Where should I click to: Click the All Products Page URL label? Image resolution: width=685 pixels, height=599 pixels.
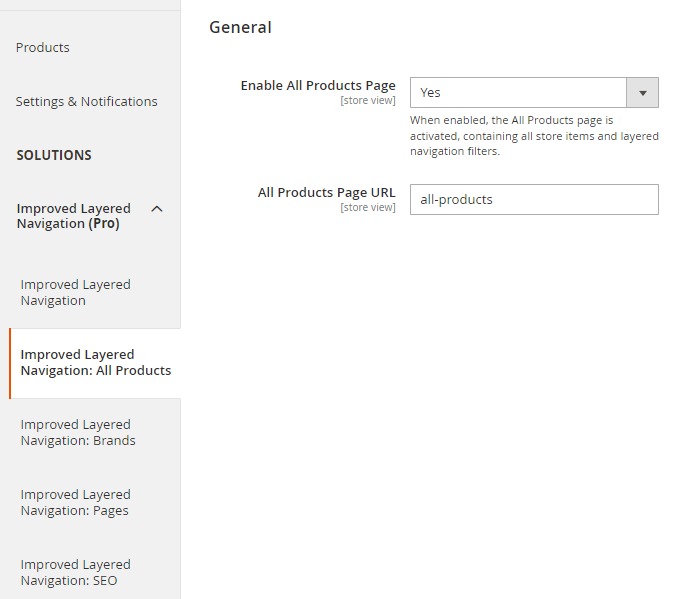click(326, 192)
